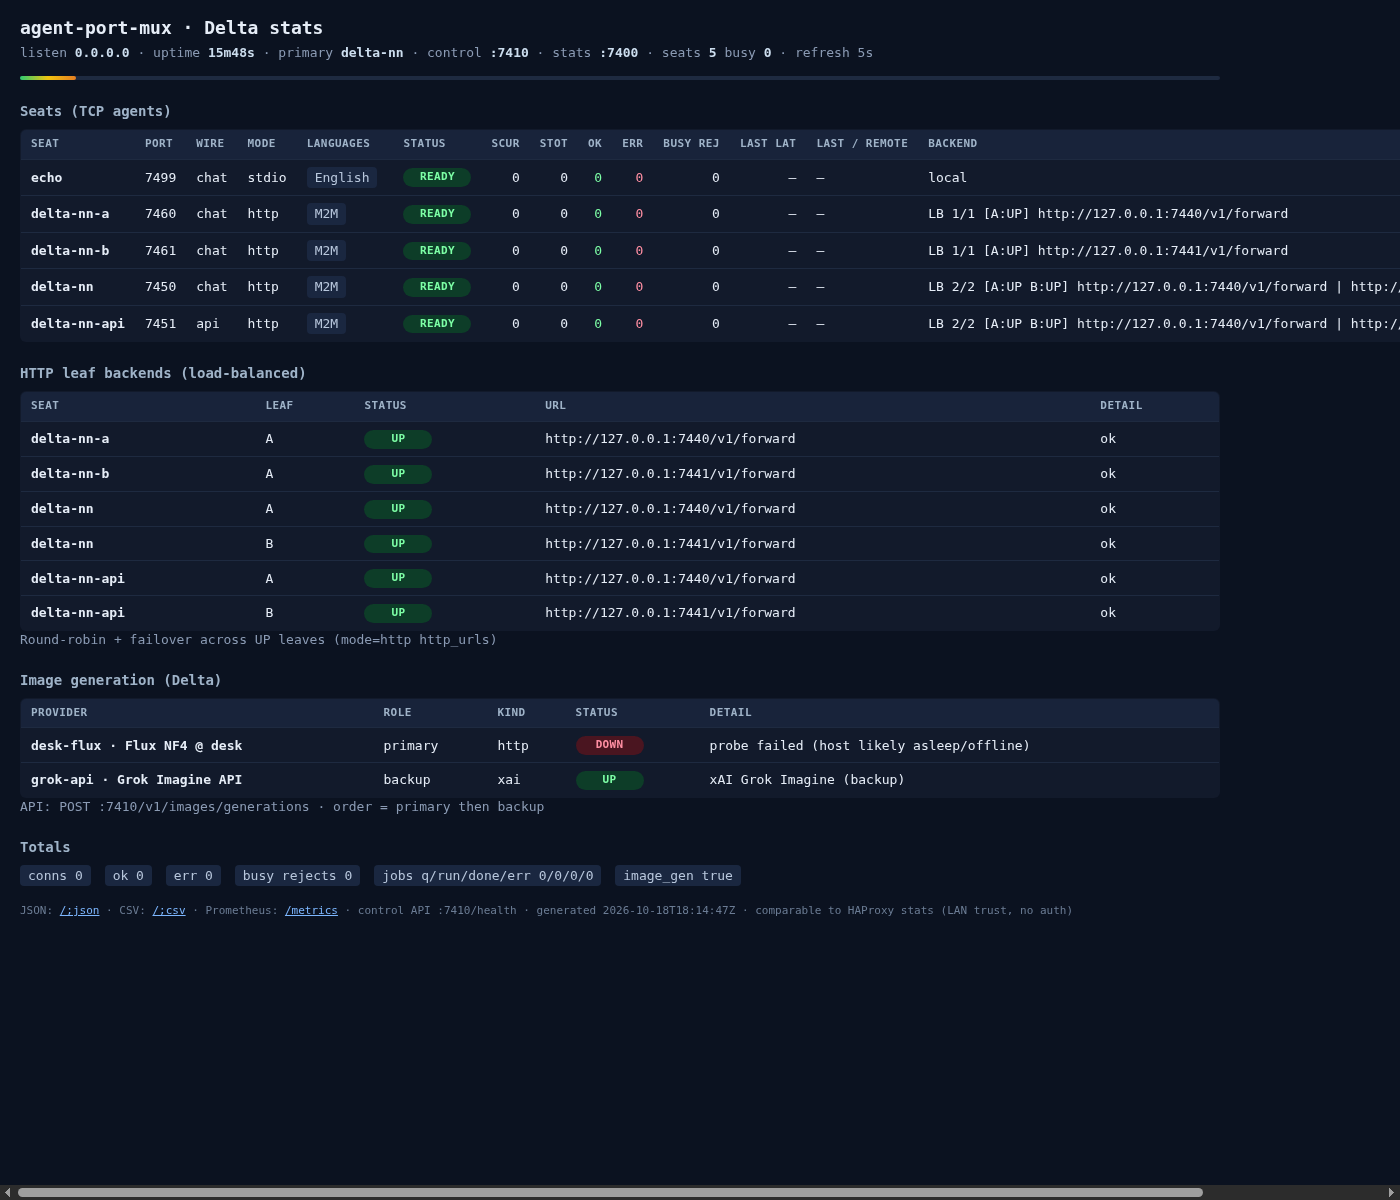Open the /;csv export link
Image resolution: width=1400 pixels, height=1200 pixels.
pyautogui.click(x=168, y=911)
